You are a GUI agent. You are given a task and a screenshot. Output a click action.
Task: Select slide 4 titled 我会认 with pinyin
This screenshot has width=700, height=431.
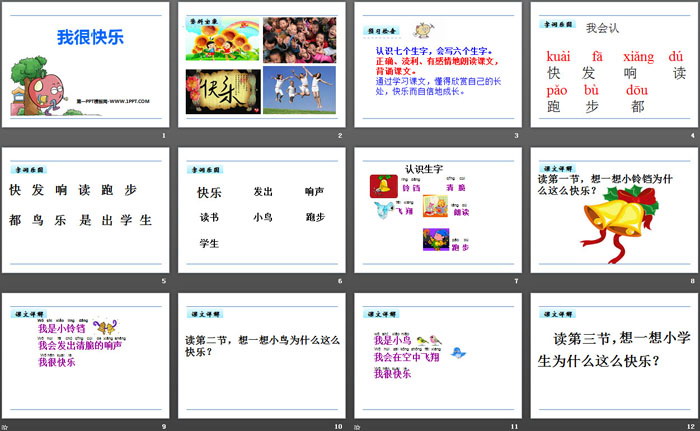(614, 65)
